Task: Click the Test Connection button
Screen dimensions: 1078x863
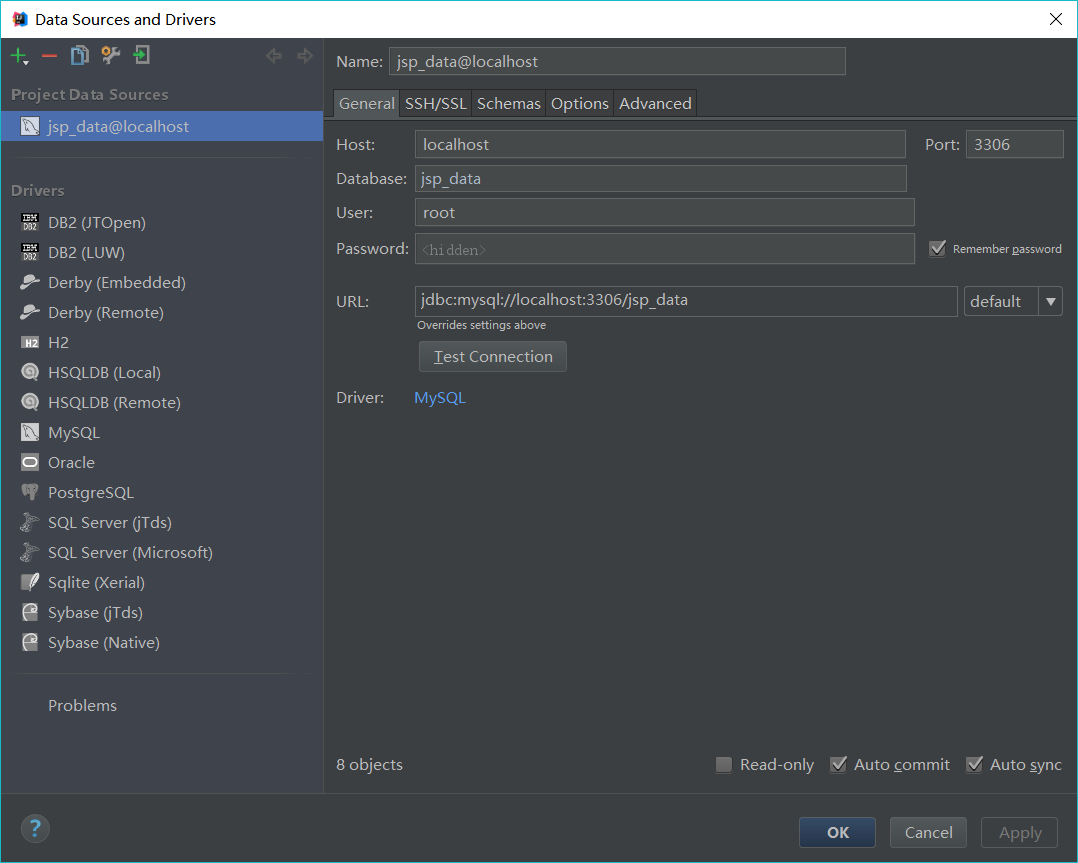Action: [493, 357]
